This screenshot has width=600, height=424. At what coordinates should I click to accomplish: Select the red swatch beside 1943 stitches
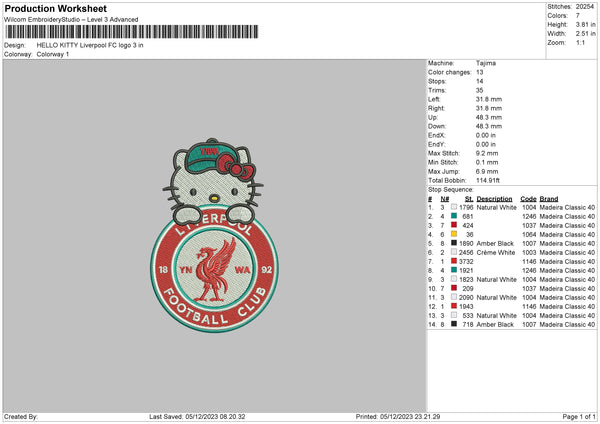(454, 306)
